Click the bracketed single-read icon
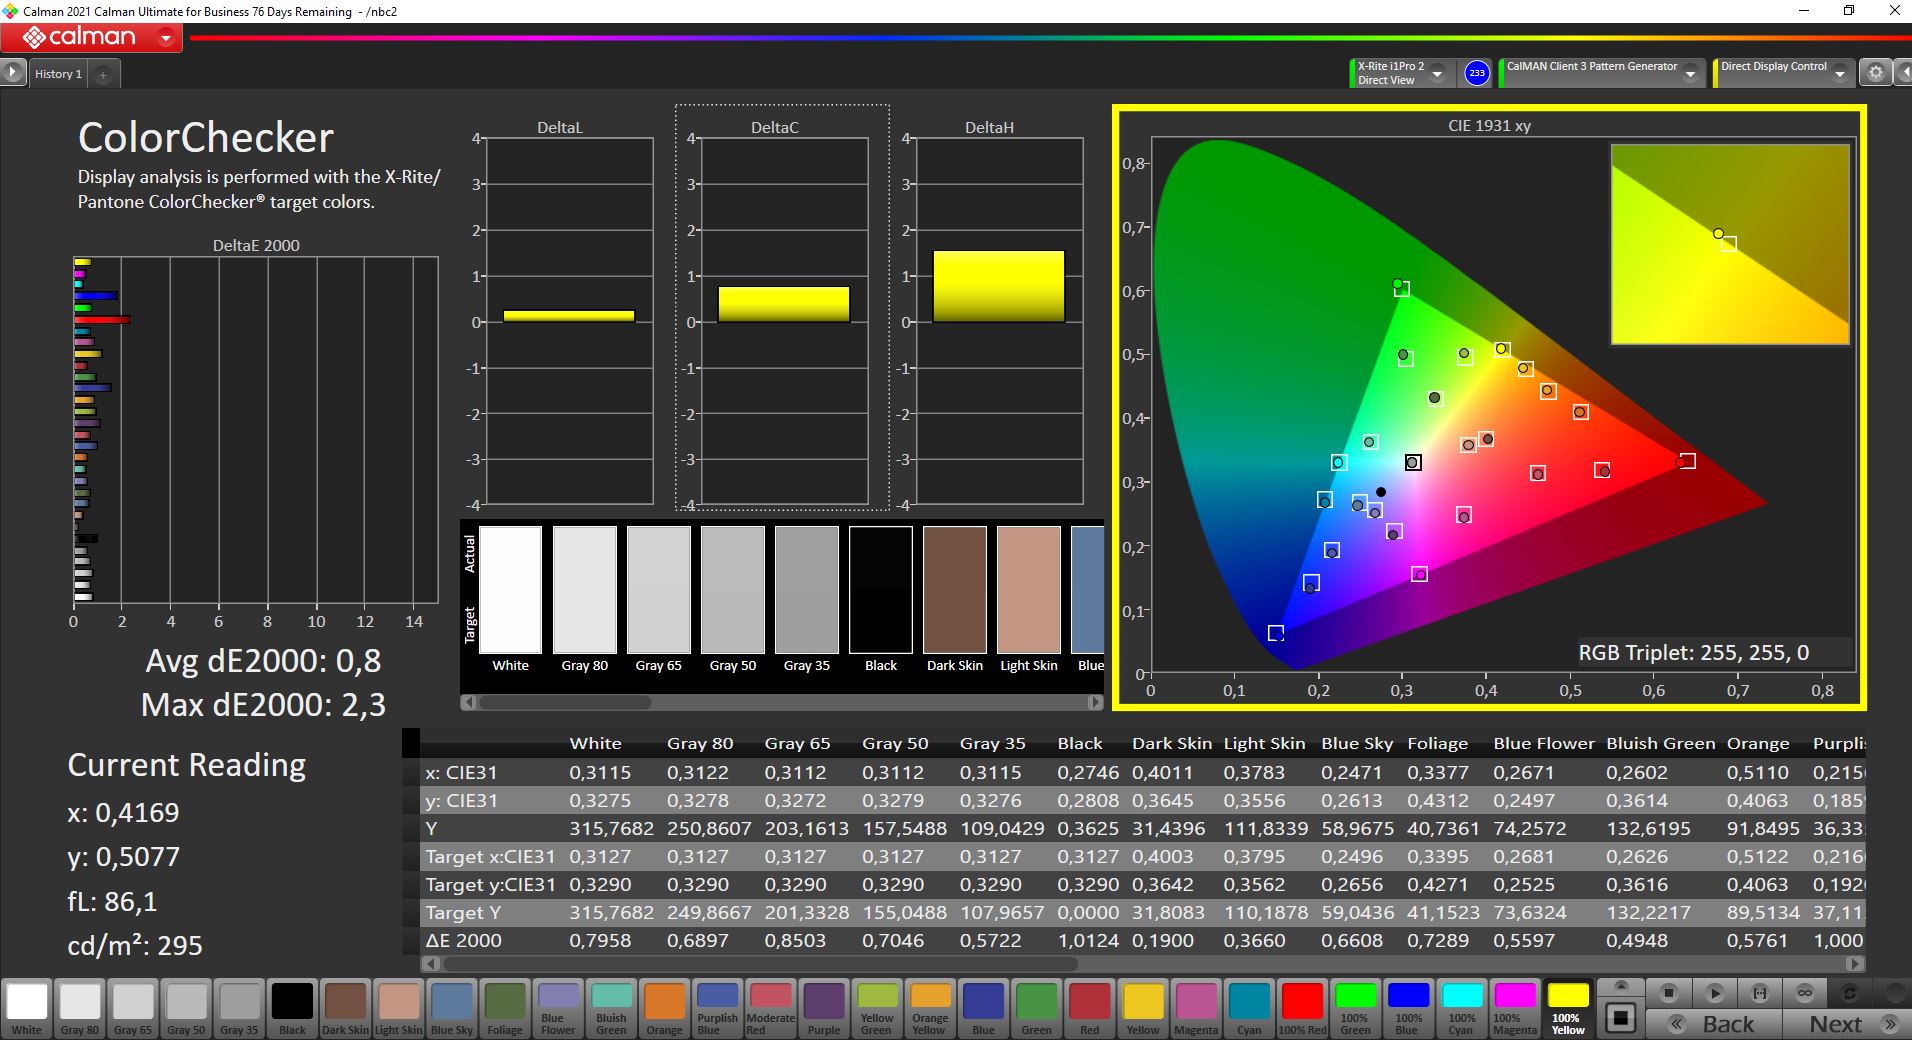 tap(1759, 993)
